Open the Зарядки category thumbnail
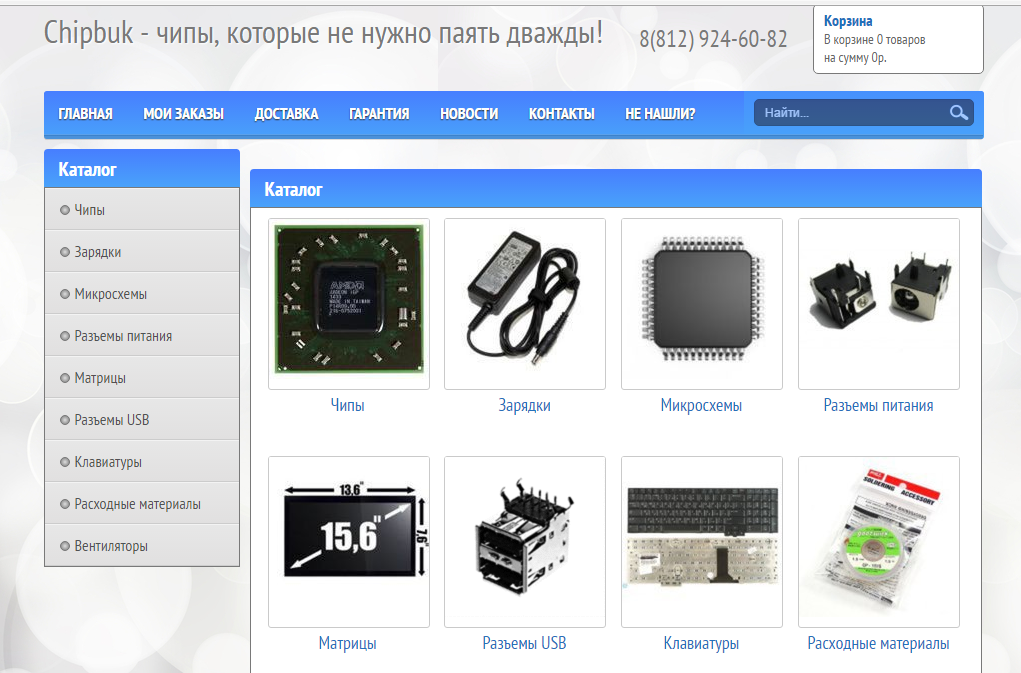This screenshot has width=1021, height=673. point(524,302)
